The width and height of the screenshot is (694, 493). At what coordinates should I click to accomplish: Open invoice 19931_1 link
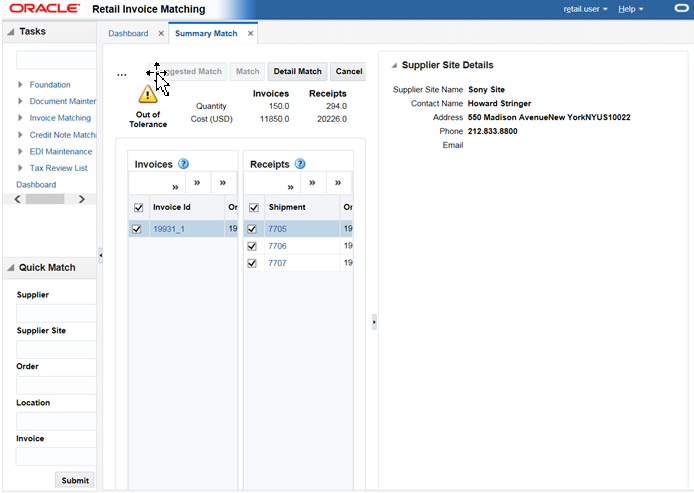pyautogui.click(x=169, y=229)
